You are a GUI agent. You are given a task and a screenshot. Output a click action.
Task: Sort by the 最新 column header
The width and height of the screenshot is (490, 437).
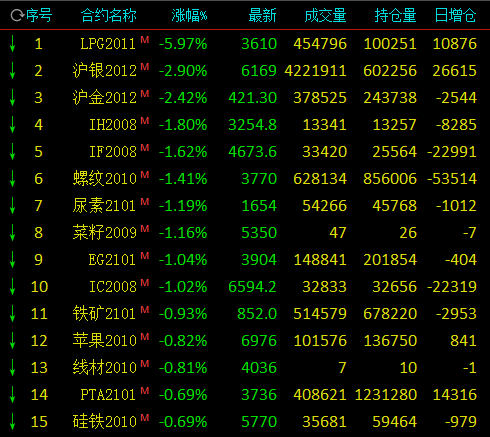[263, 15]
